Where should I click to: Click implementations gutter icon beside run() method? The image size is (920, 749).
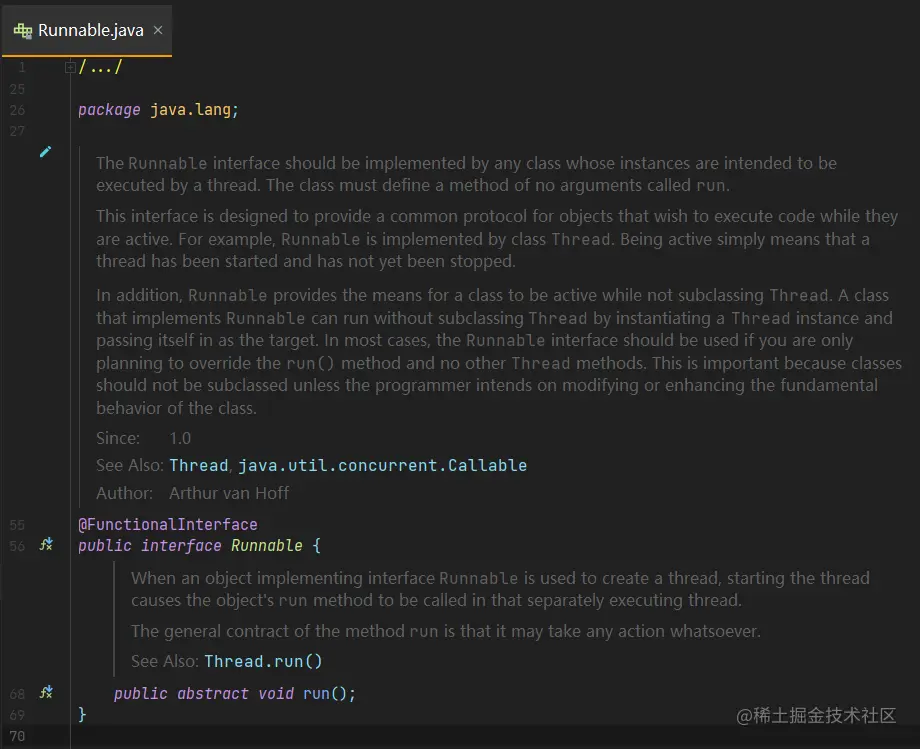pos(46,693)
